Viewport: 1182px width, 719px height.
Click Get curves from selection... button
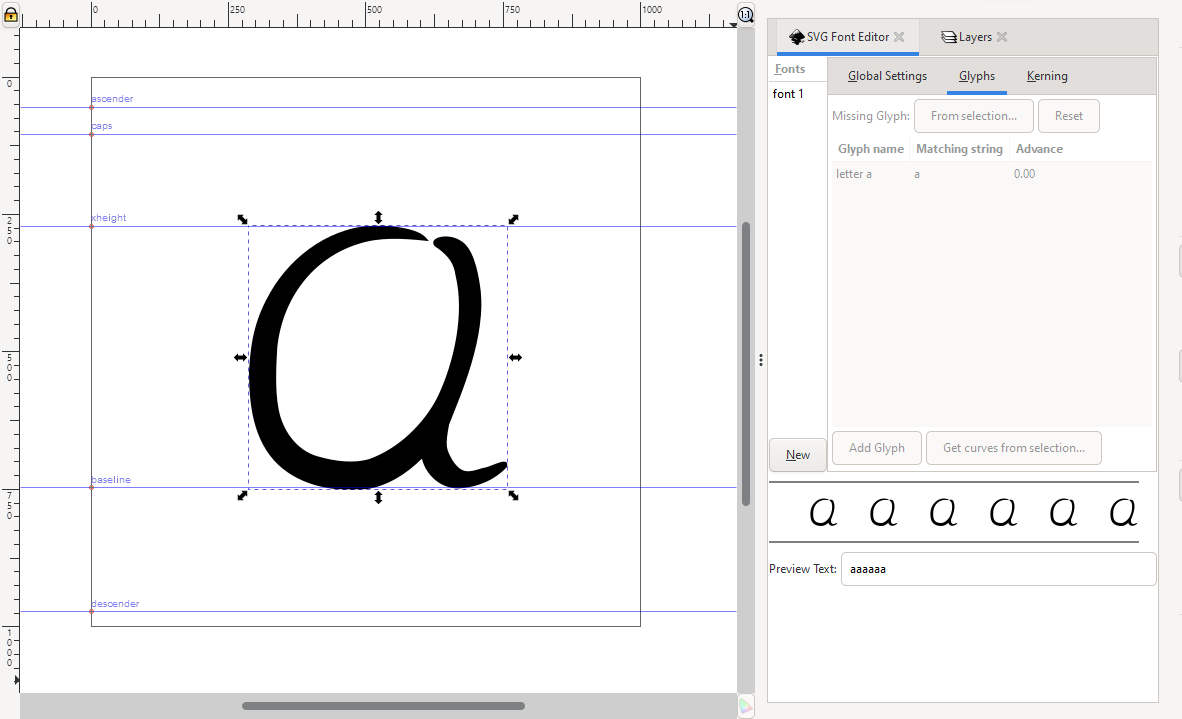pyautogui.click(x=1014, y=448)
